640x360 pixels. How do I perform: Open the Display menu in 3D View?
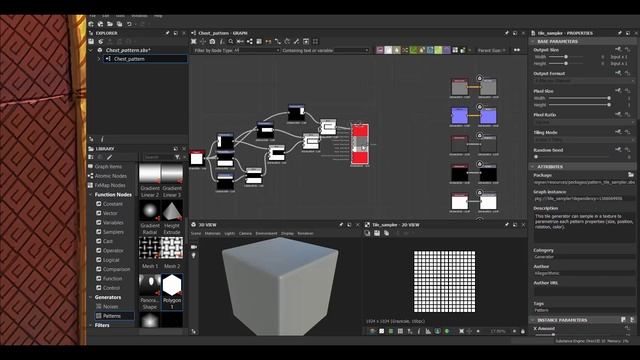point(287,233)
